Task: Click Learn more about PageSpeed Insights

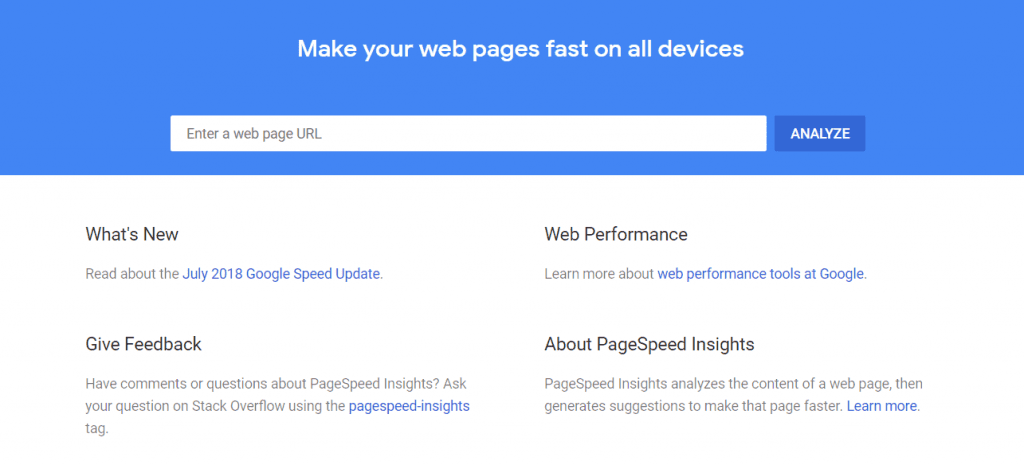Action: click(x=881, y=406)
